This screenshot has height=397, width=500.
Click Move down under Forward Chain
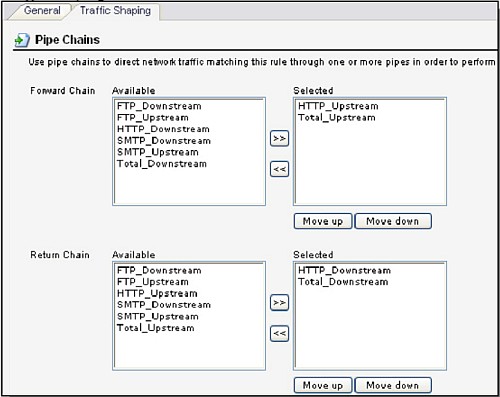pyautogui.click(x=393, y=221)
